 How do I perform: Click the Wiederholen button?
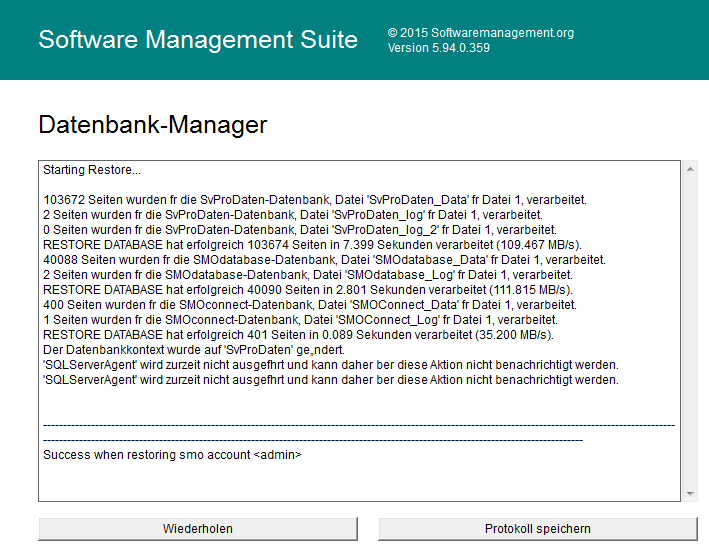click(x=198, y=528)
